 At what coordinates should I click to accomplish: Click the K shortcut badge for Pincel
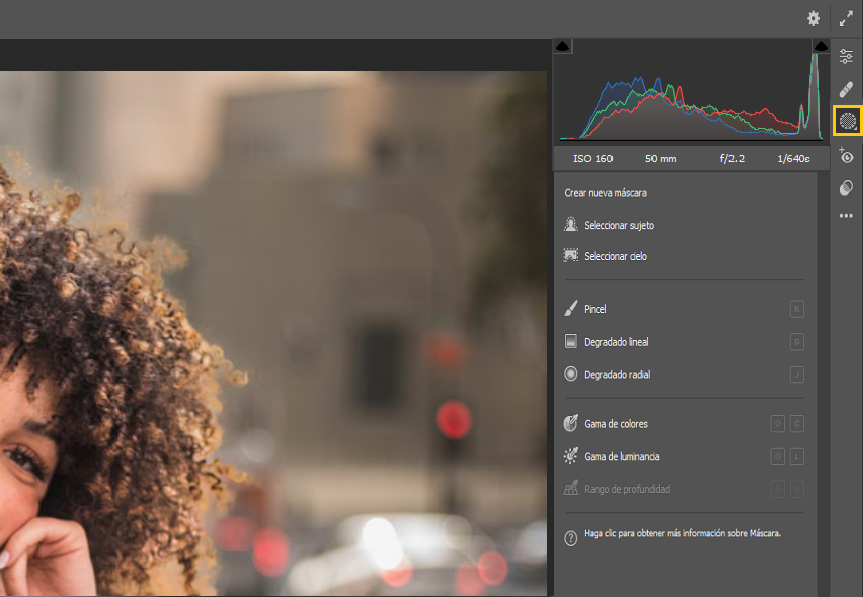(x=796, y=309)
